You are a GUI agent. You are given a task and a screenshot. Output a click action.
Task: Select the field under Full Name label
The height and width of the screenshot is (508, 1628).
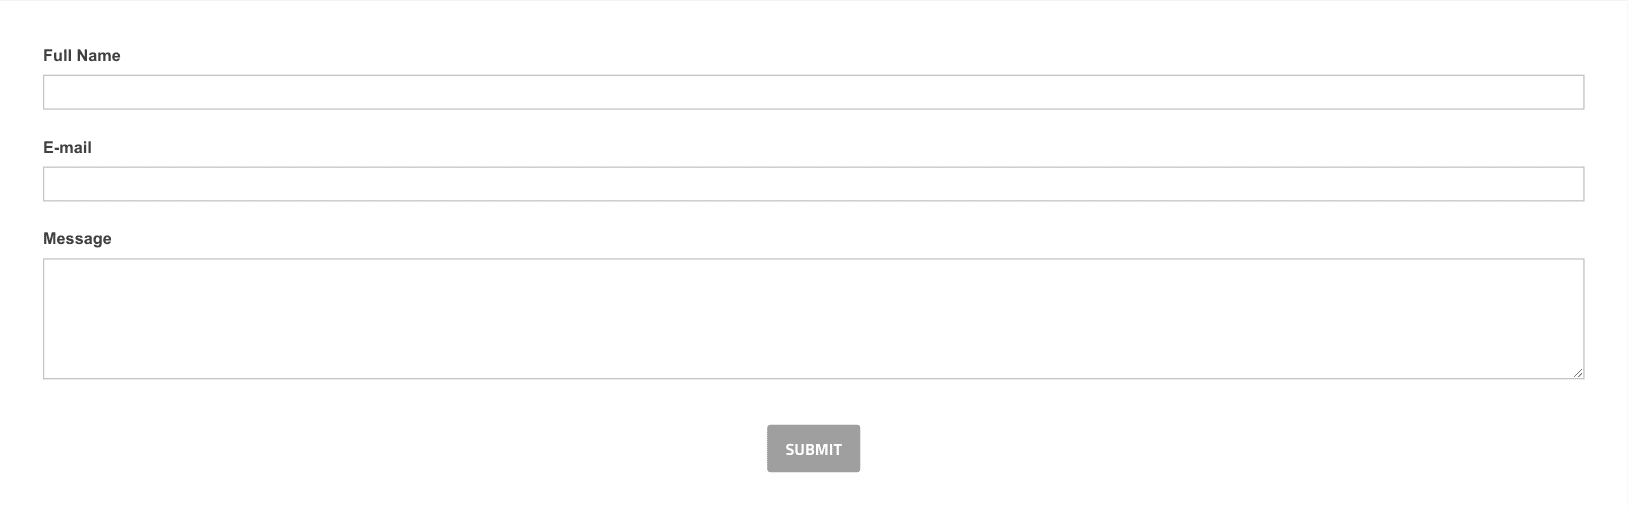pos(813,92)
